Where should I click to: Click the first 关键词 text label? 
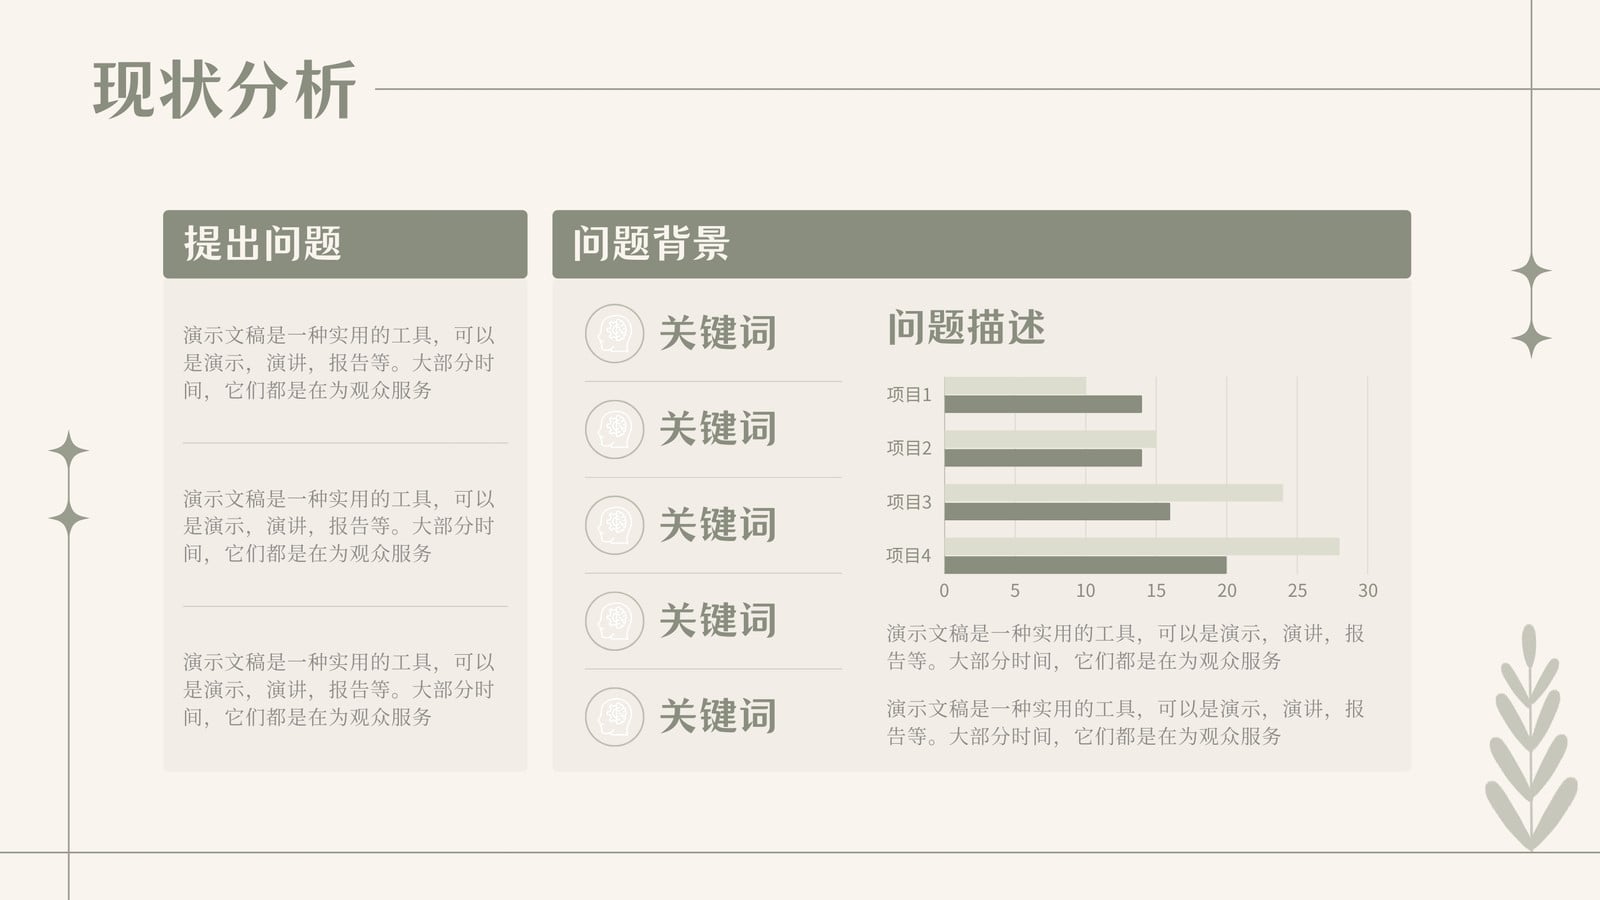(718, 333)
